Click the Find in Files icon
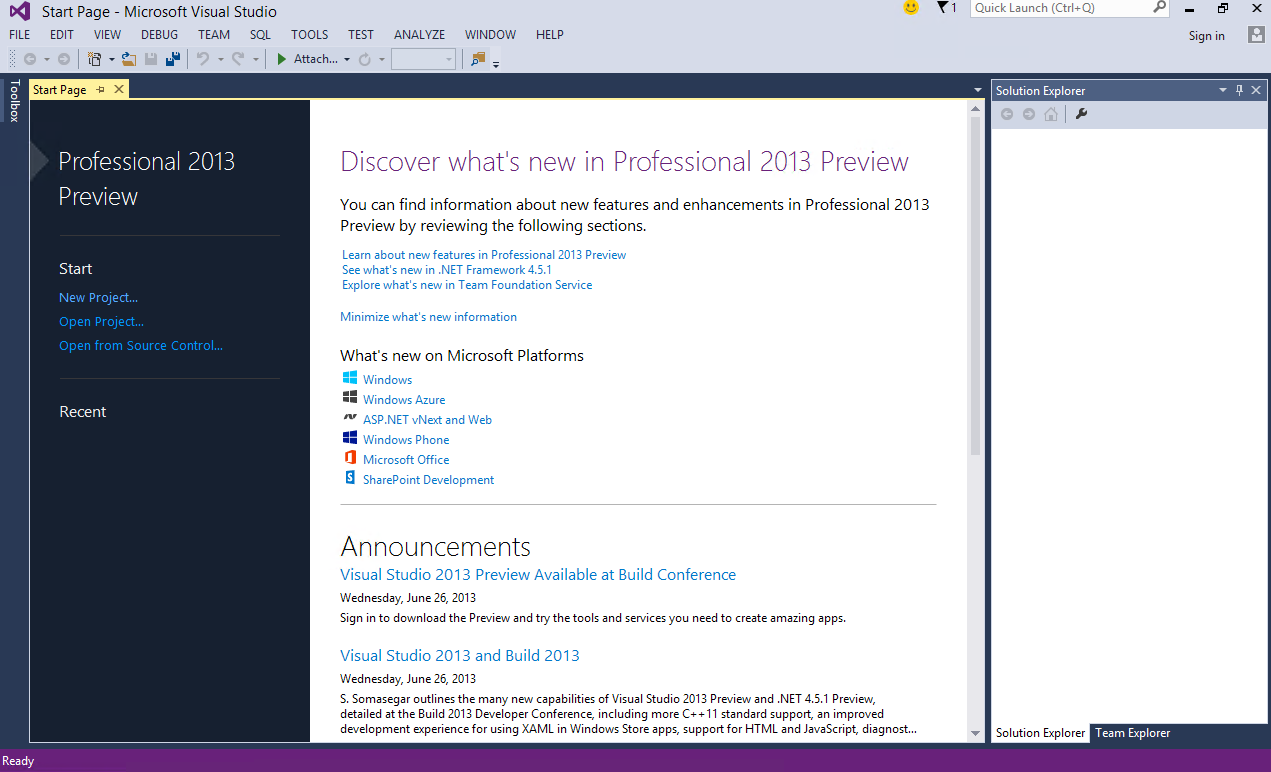The height and width of the screenshot is (772, 1271). [478, 59]
